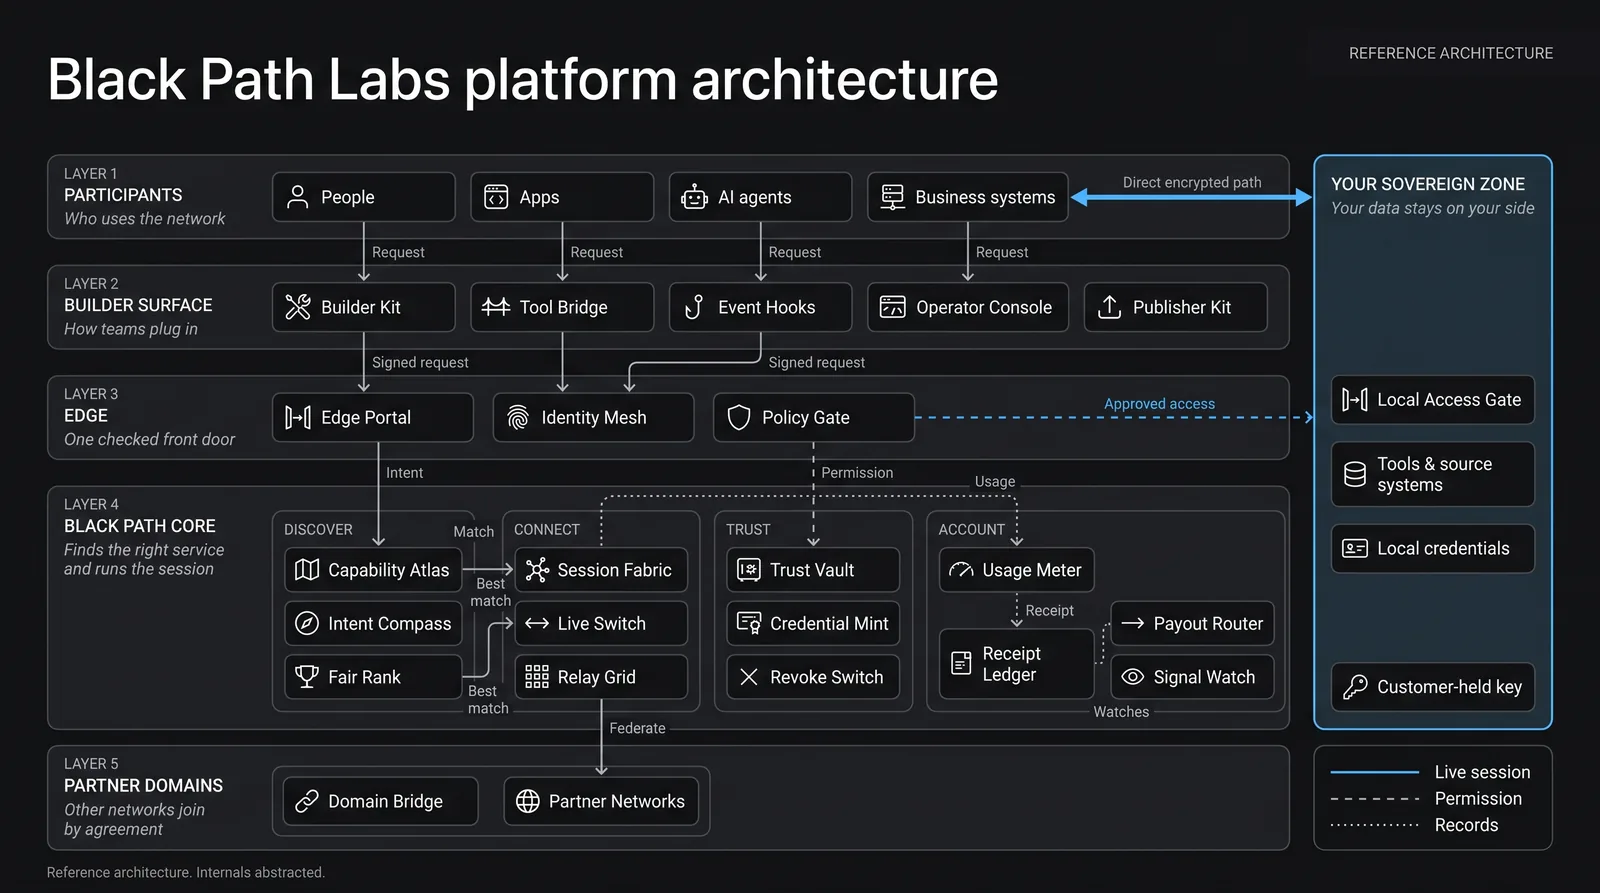
Task: Click the 'REFERENCE ARCHITECTURE' header text
Action: 1451,53
